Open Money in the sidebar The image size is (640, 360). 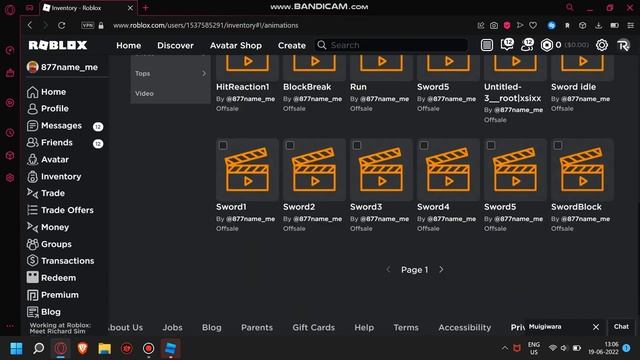click(48, 227)
